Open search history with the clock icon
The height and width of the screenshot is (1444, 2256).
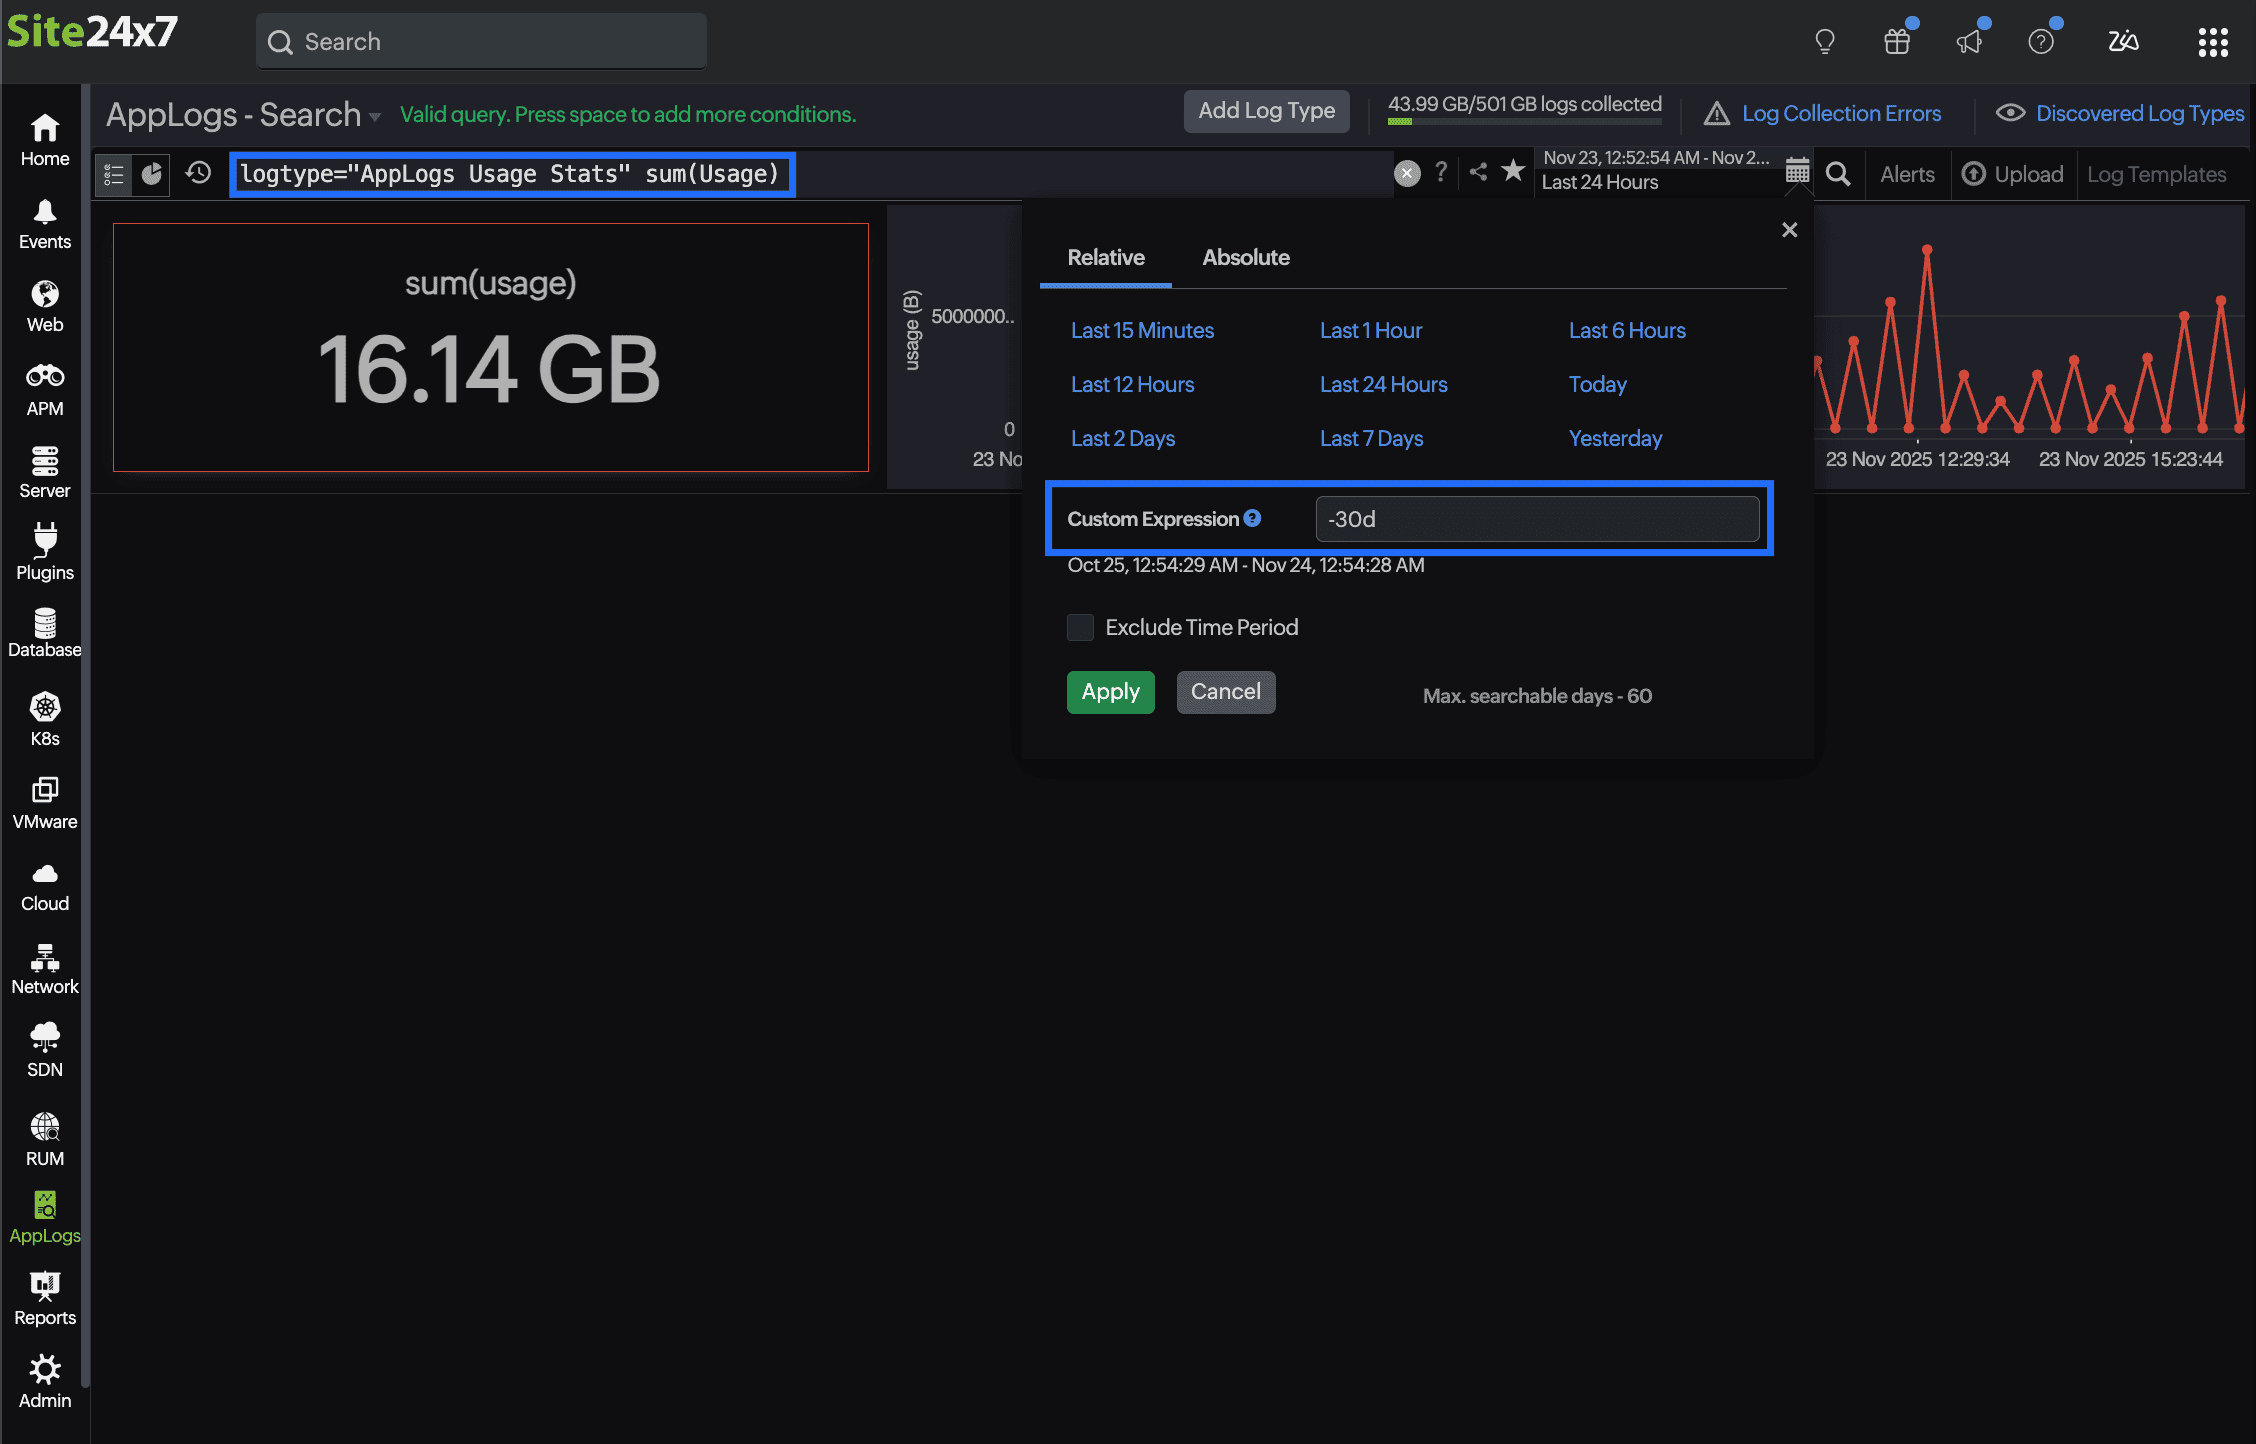click(x=197, y=173)
